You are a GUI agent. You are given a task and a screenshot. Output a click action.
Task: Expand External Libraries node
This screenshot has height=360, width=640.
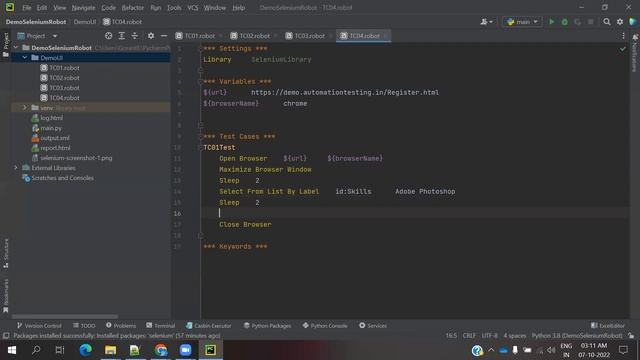[16, 168]
